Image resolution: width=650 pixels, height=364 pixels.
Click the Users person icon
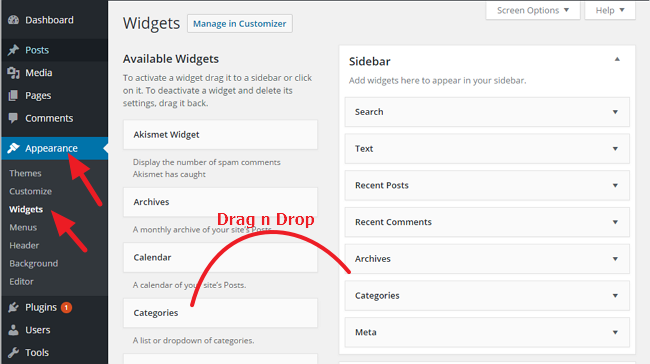coord(13,330)
